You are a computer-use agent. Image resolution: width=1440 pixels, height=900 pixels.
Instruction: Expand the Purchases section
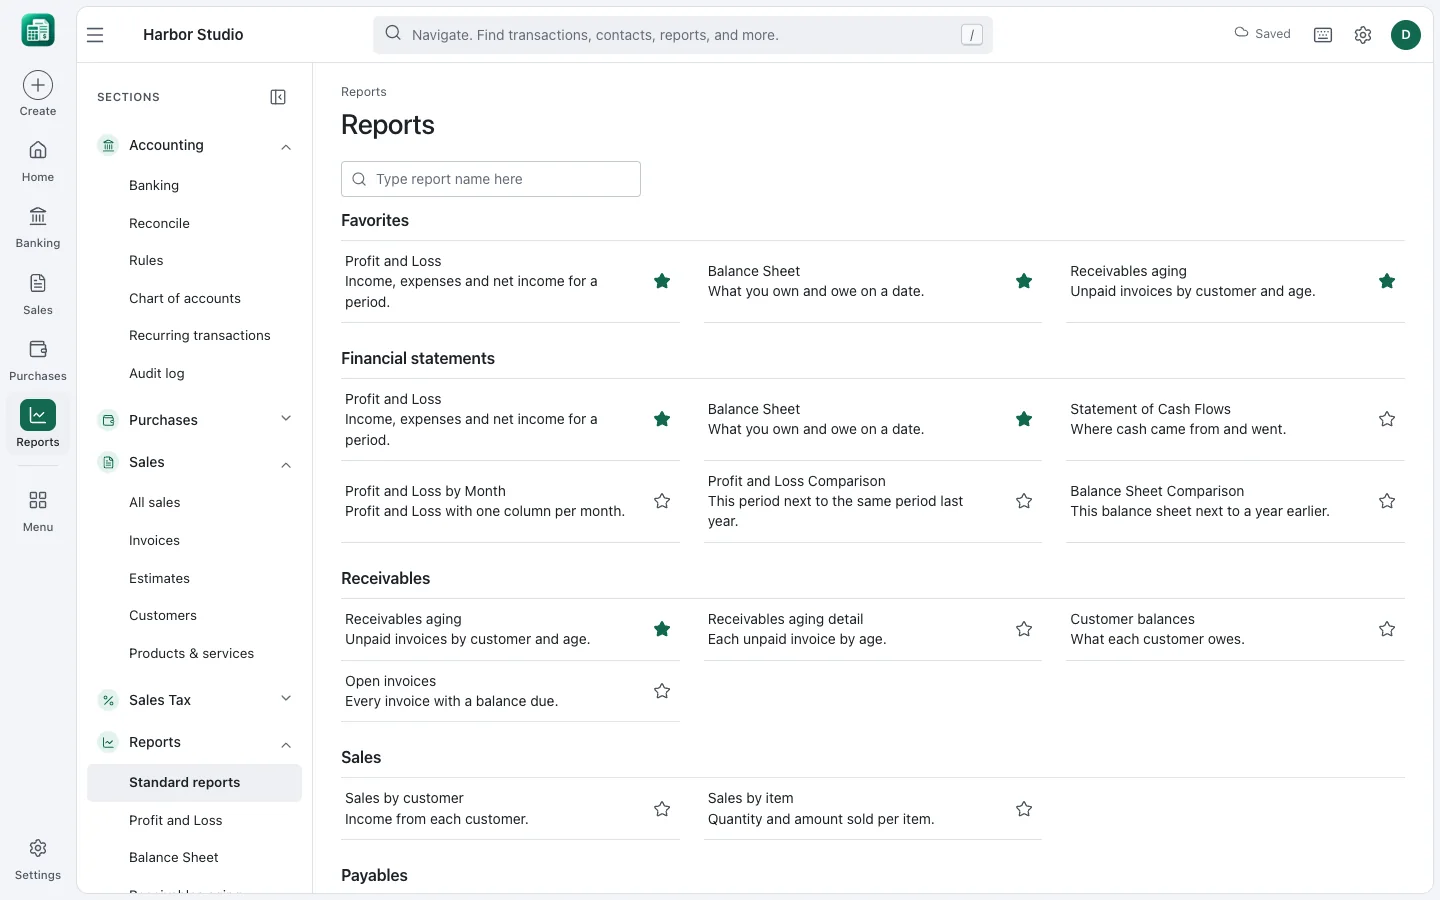(286, 419)
